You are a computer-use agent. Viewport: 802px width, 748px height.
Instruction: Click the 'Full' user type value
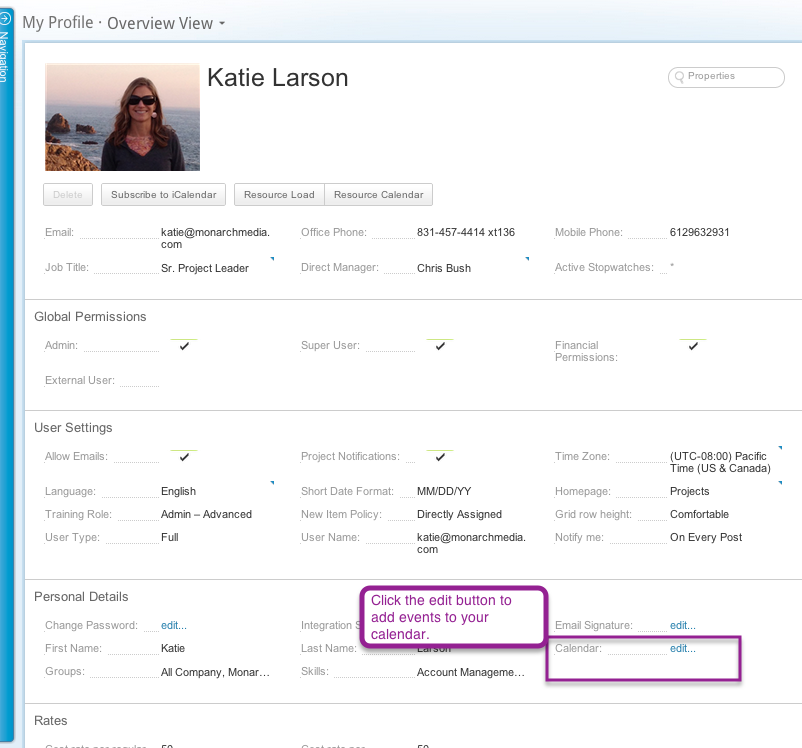click(x=170, y=537)
